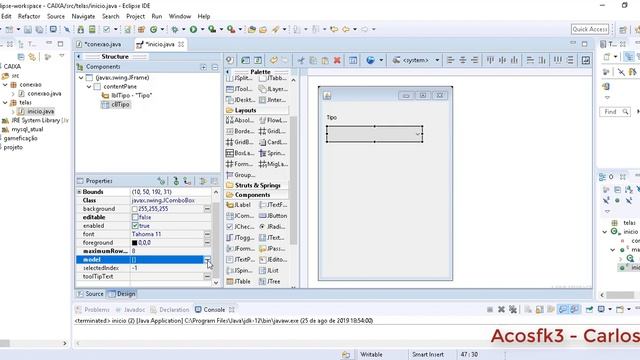
Task: Open the Project menu
Action: tap(136, 16)
